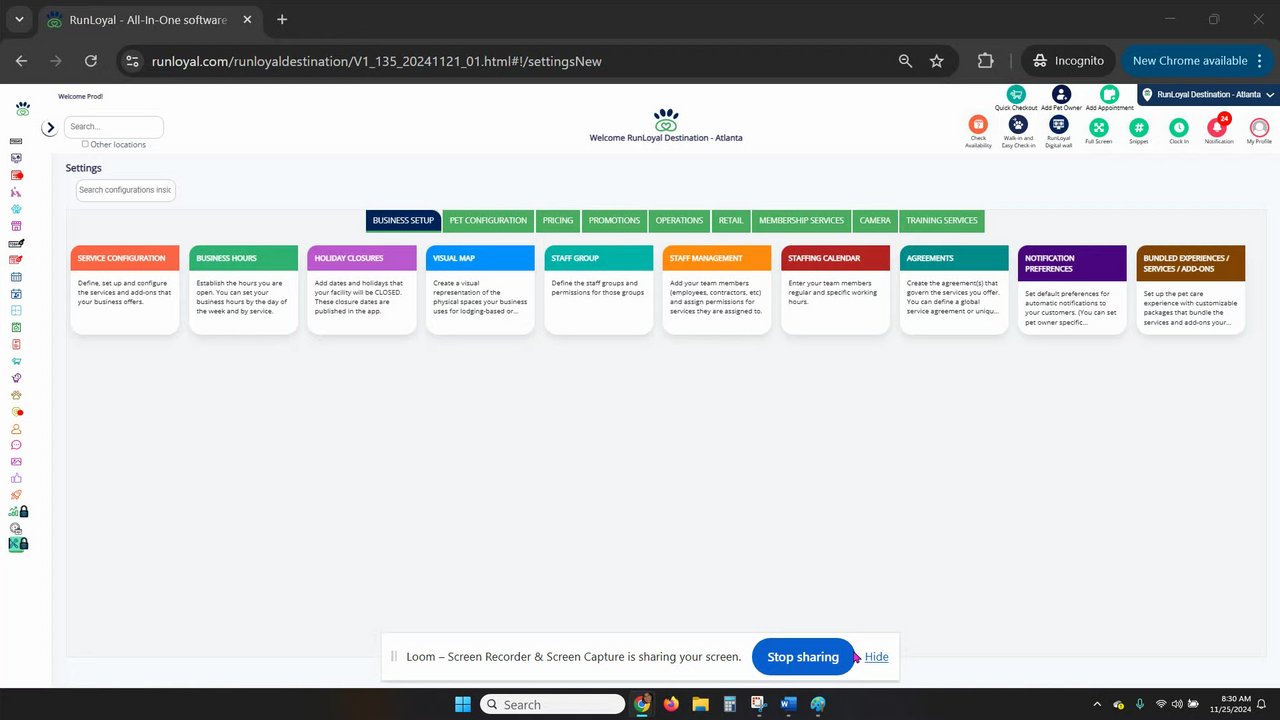
Task: Go back to previous page
Action: (x=22, y=61)
